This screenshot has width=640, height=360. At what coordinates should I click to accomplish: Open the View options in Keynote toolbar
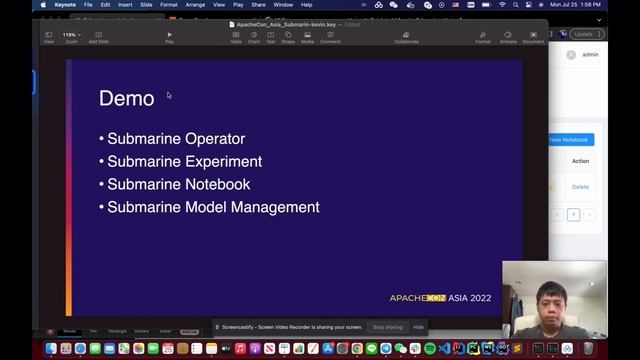(49, 37)
